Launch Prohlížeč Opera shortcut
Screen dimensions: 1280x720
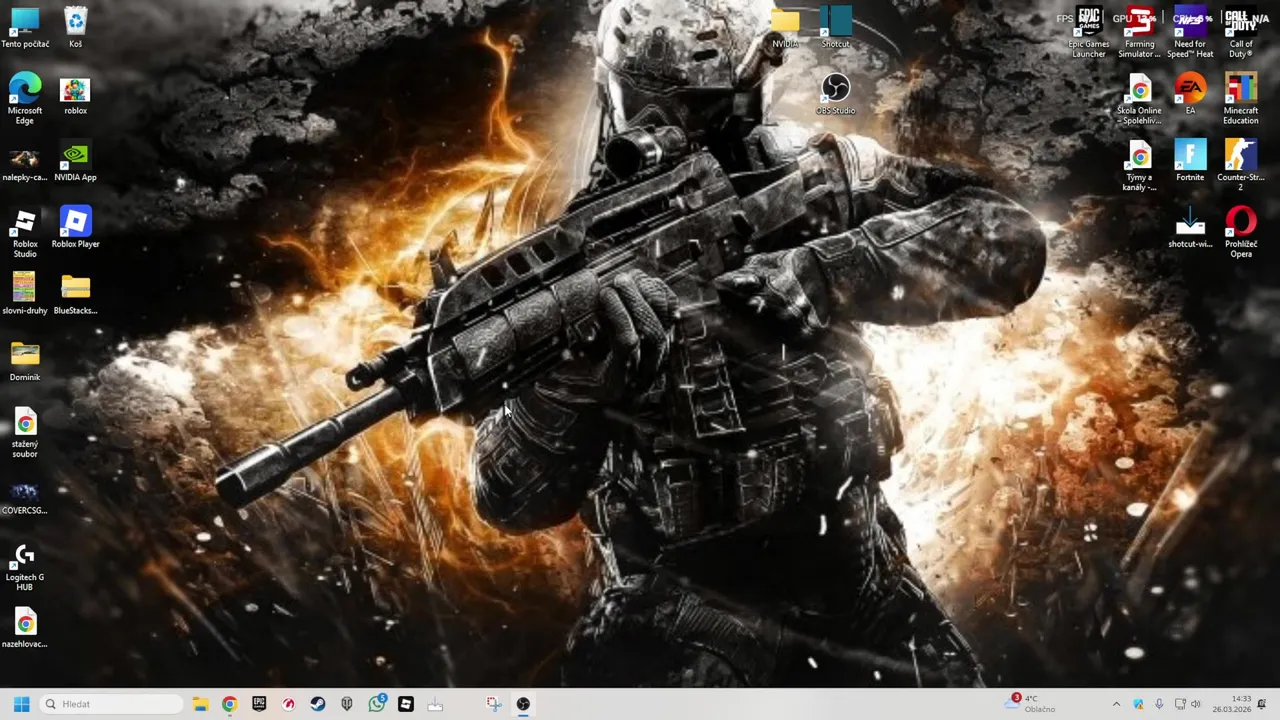tap(1241, 232)
